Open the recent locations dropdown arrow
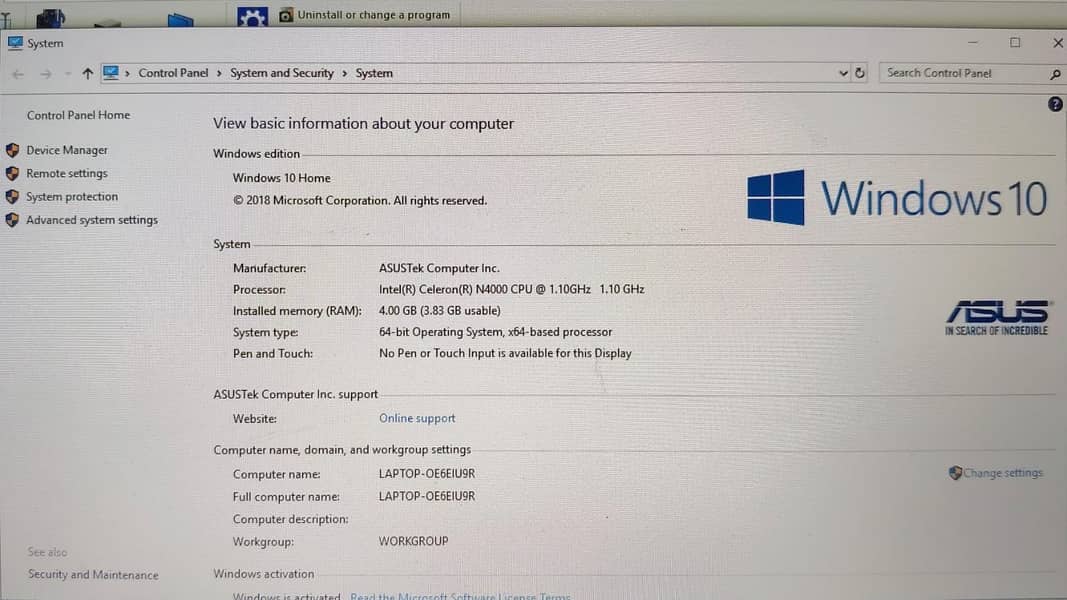 click(x=67, y=73)
